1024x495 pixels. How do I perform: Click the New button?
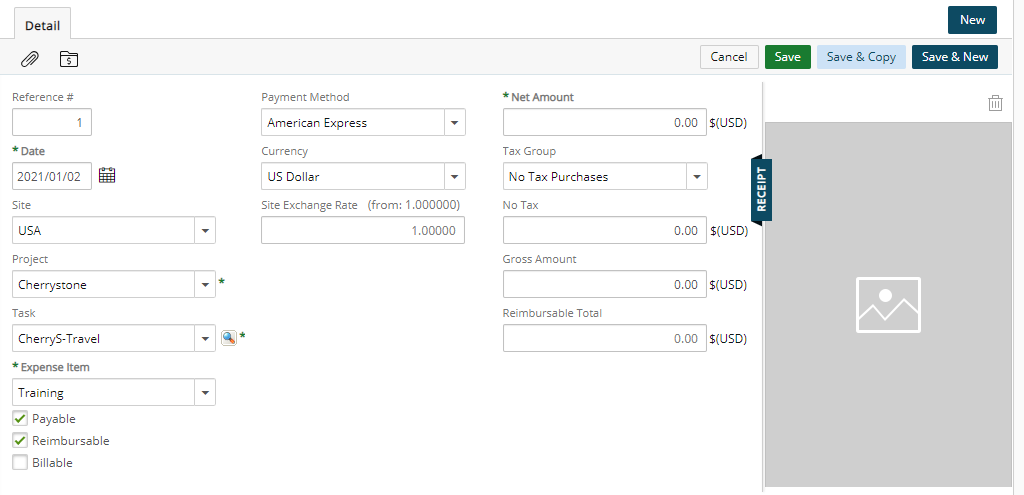[x=972, y=20]
